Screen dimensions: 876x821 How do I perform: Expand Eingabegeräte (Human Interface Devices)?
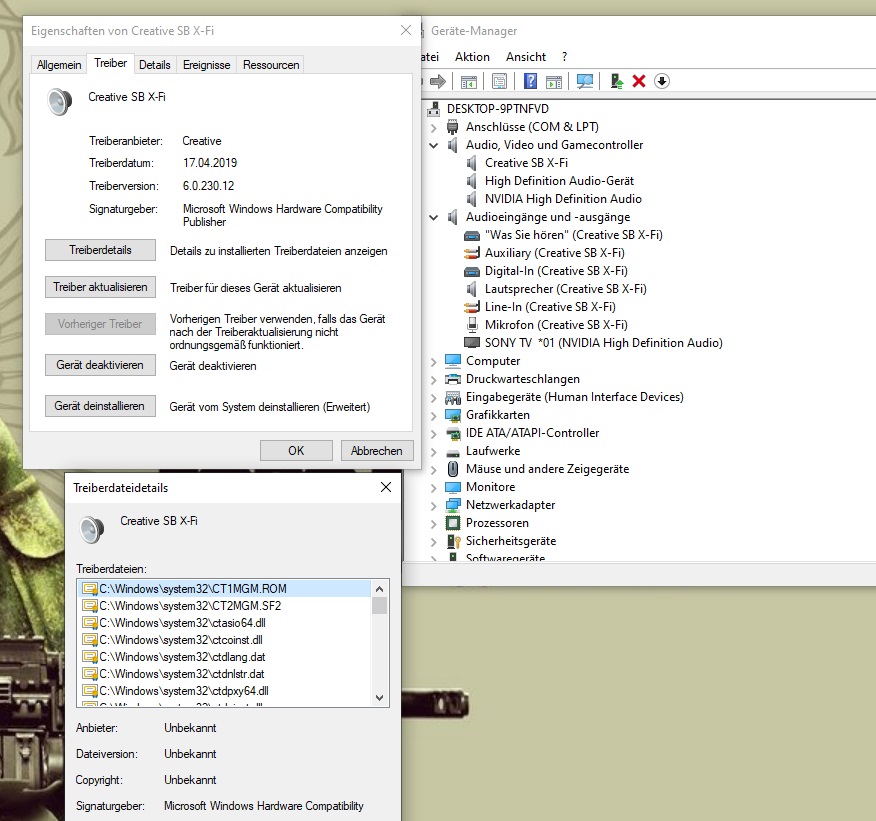pos(434,398)
